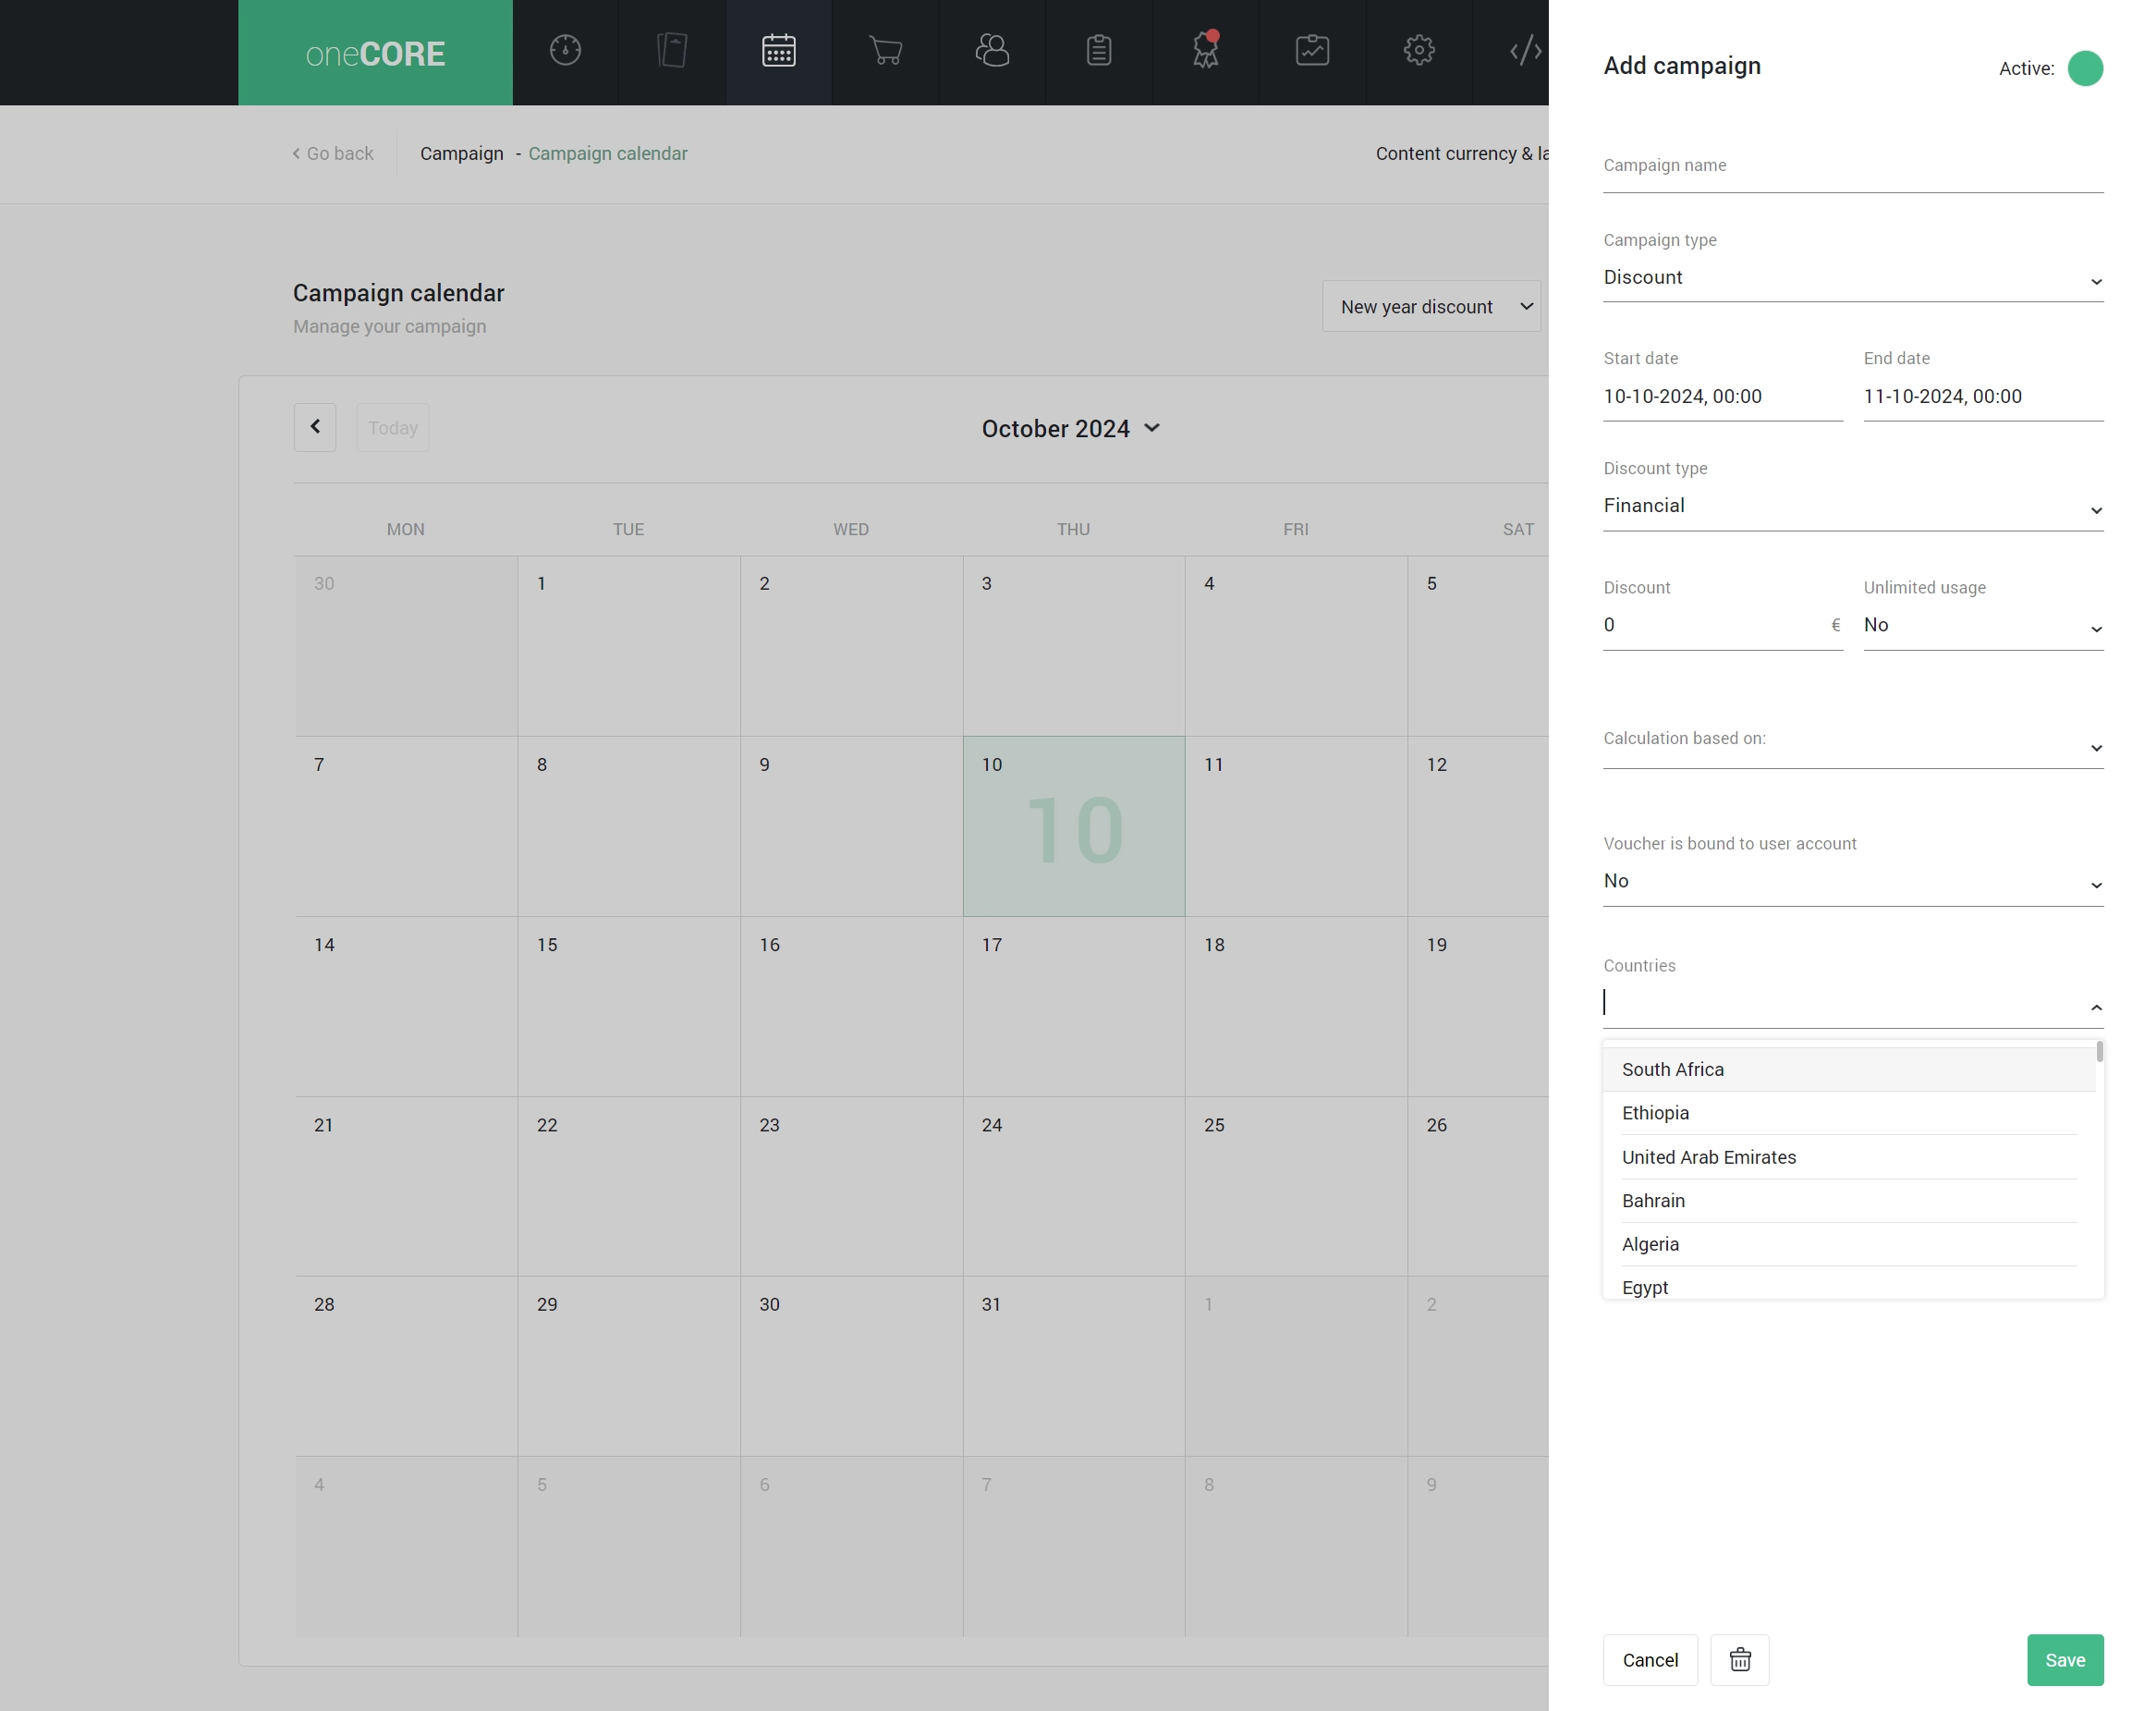Choose Ethiopia in the countries list
2156x1711 pixels.
(x=1654, y=1113)
